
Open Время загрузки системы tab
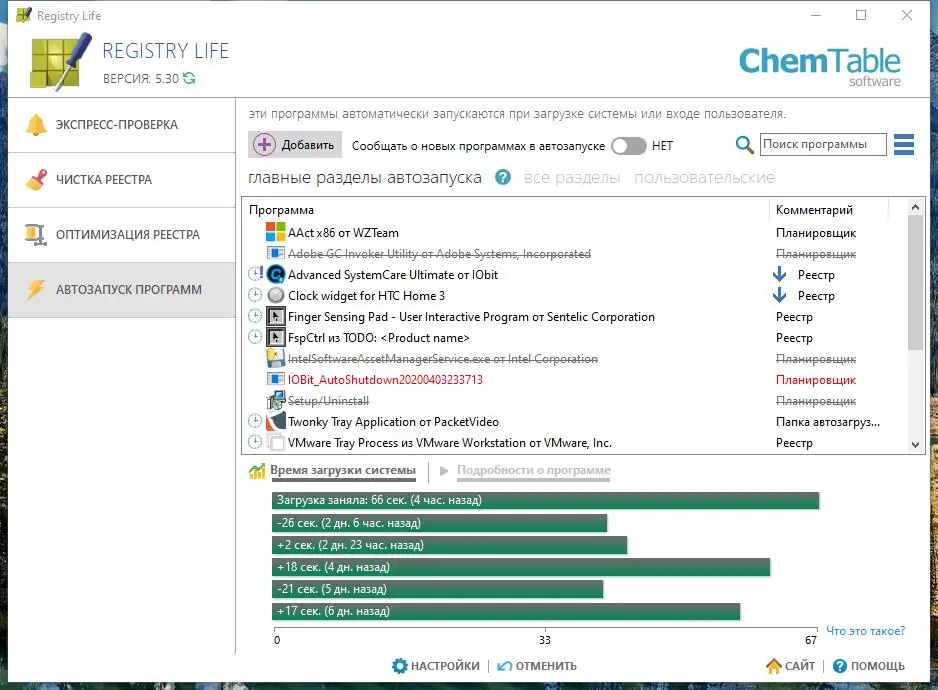coord(343,470)
